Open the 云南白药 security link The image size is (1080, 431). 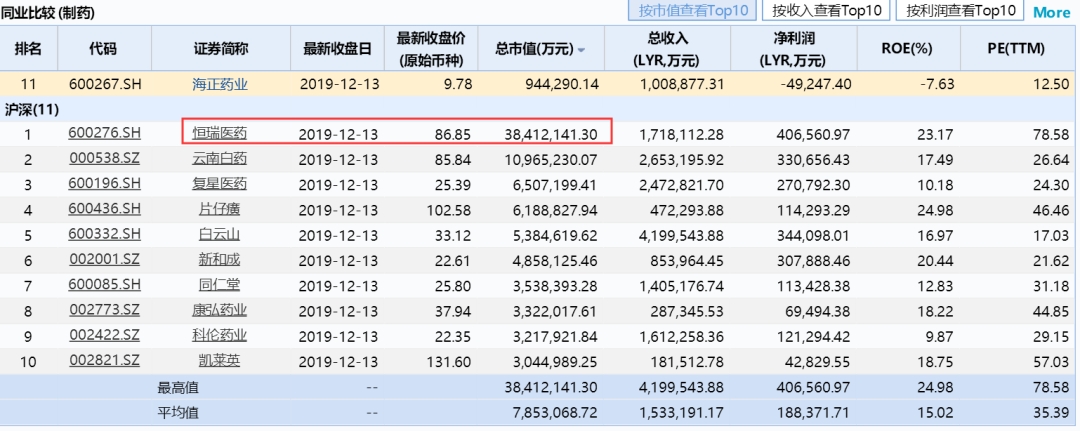[220, 159]
